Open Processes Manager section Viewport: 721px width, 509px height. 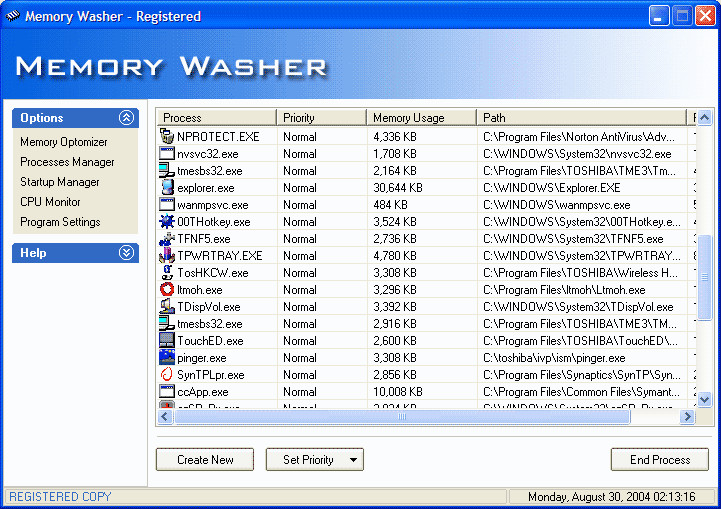(67, 162)
